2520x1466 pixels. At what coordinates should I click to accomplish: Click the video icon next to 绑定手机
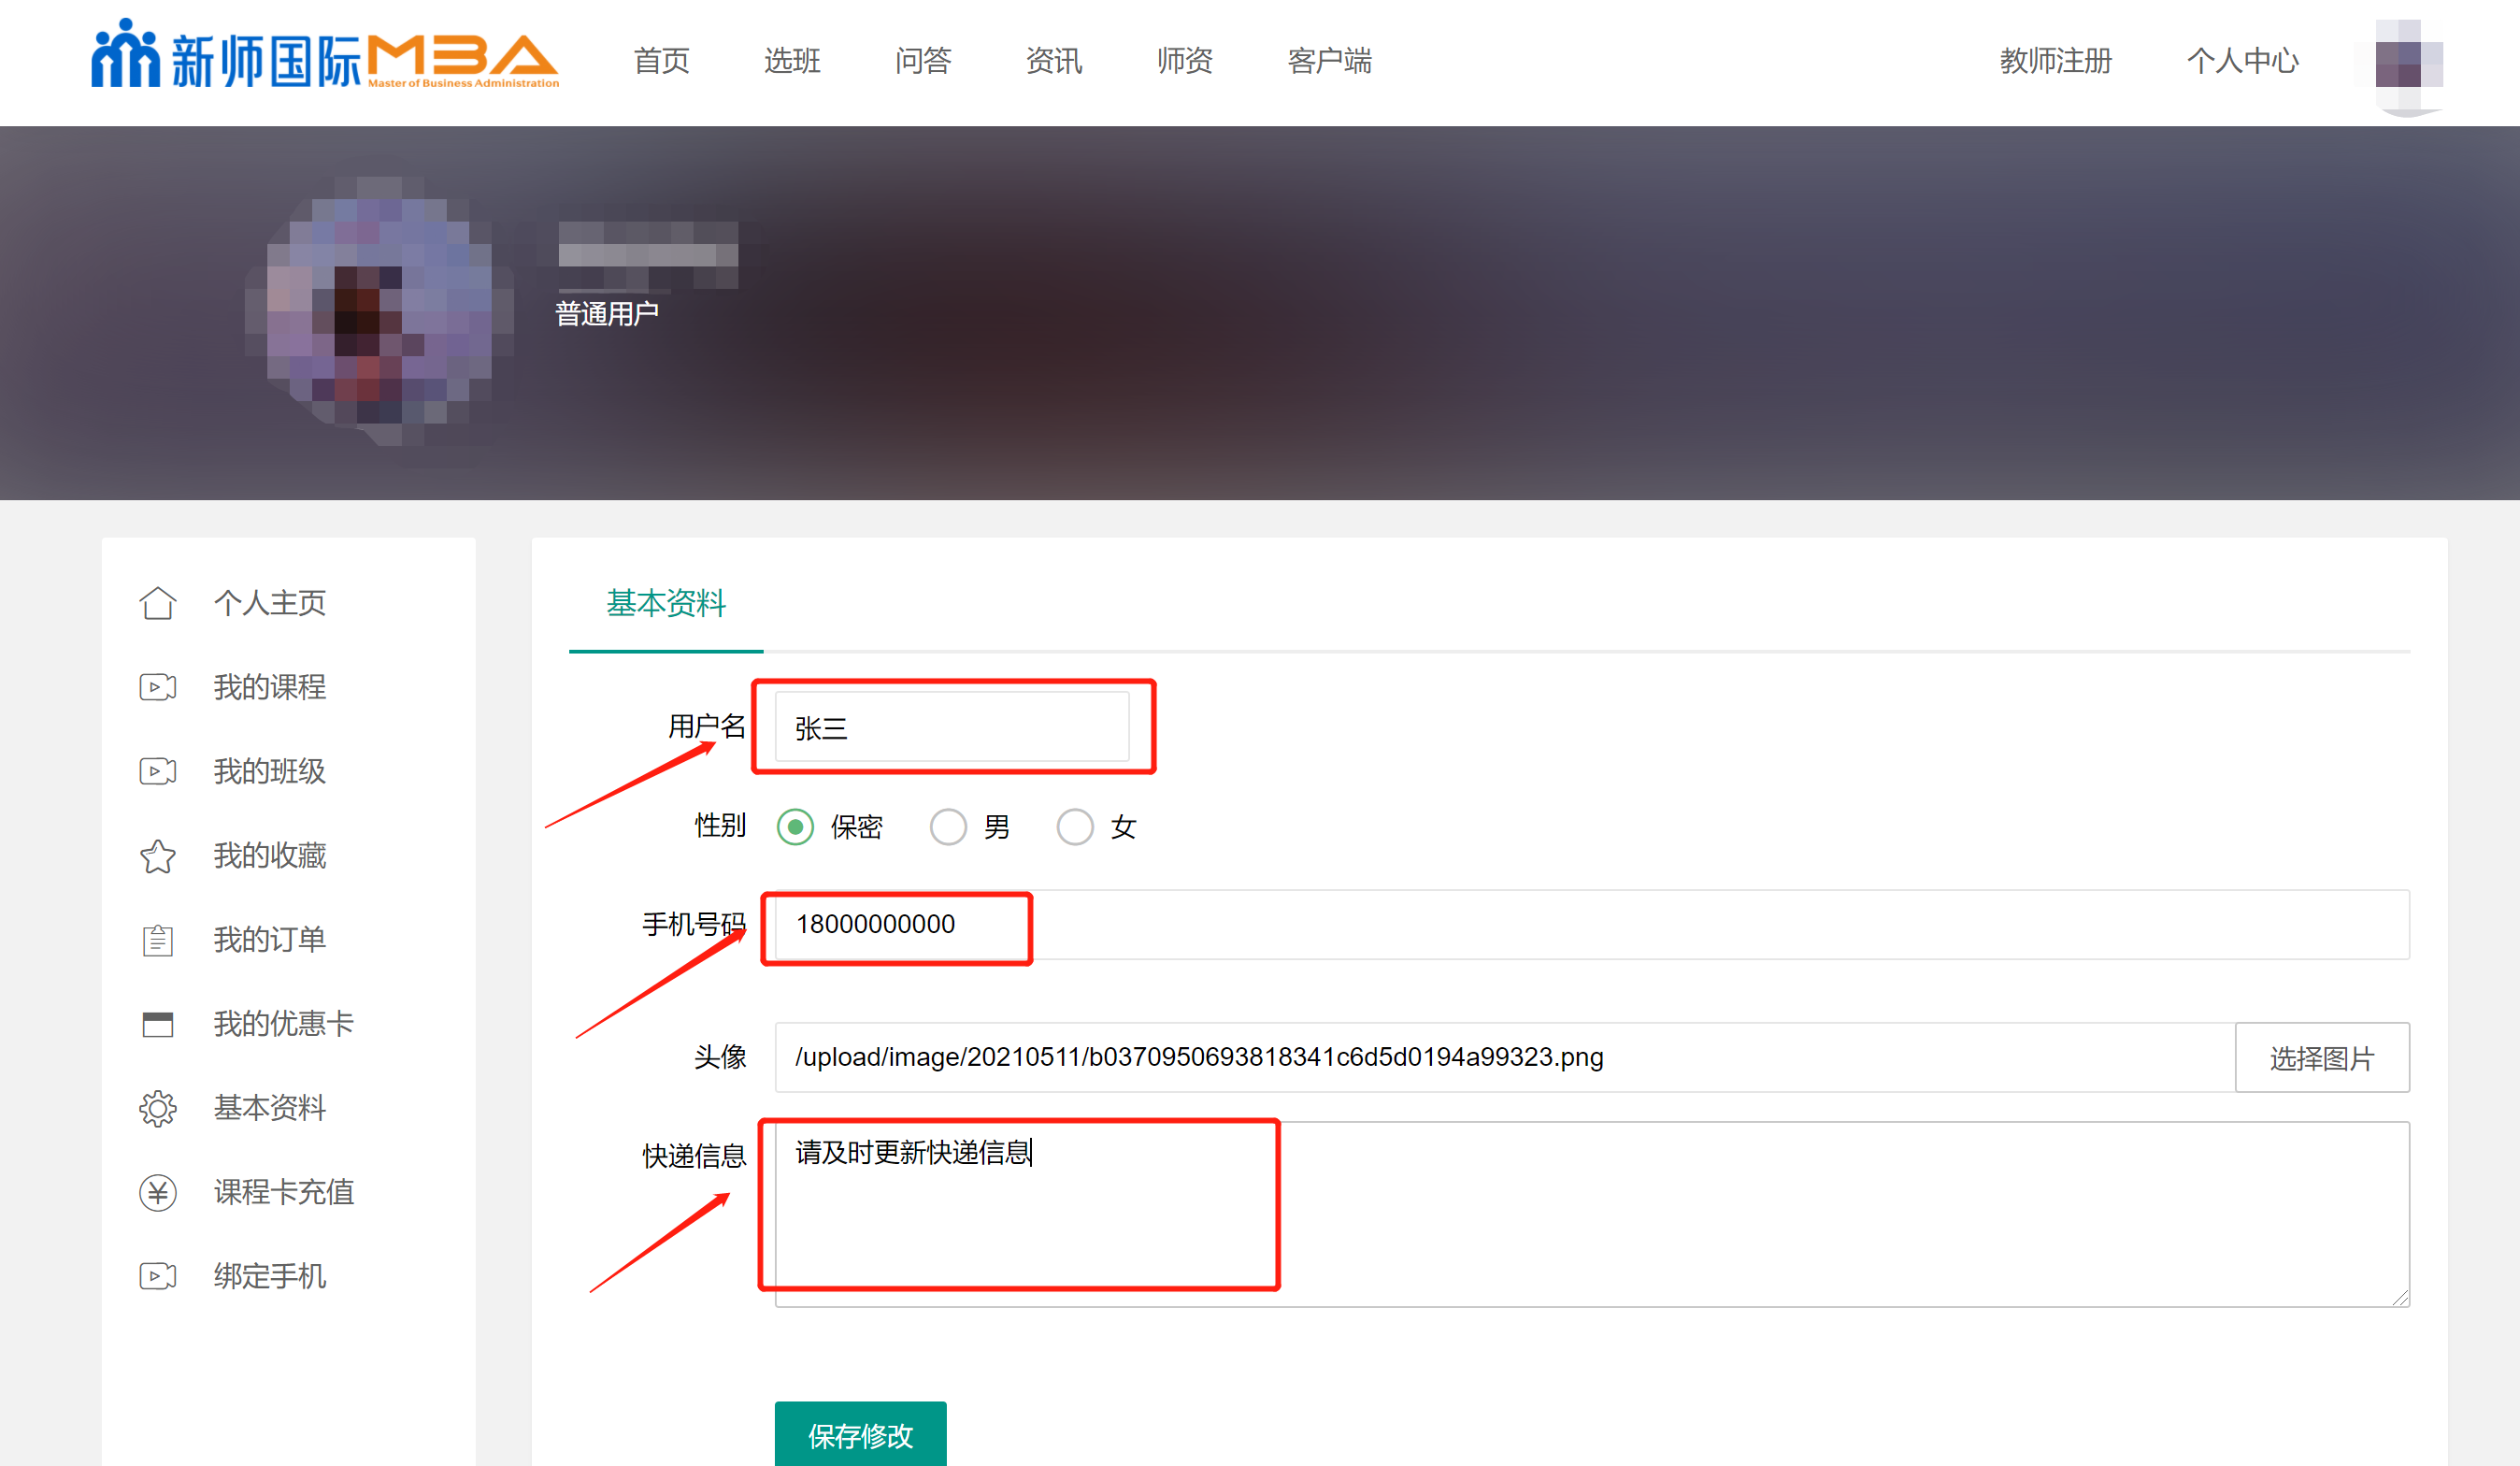click(157, 1276)
